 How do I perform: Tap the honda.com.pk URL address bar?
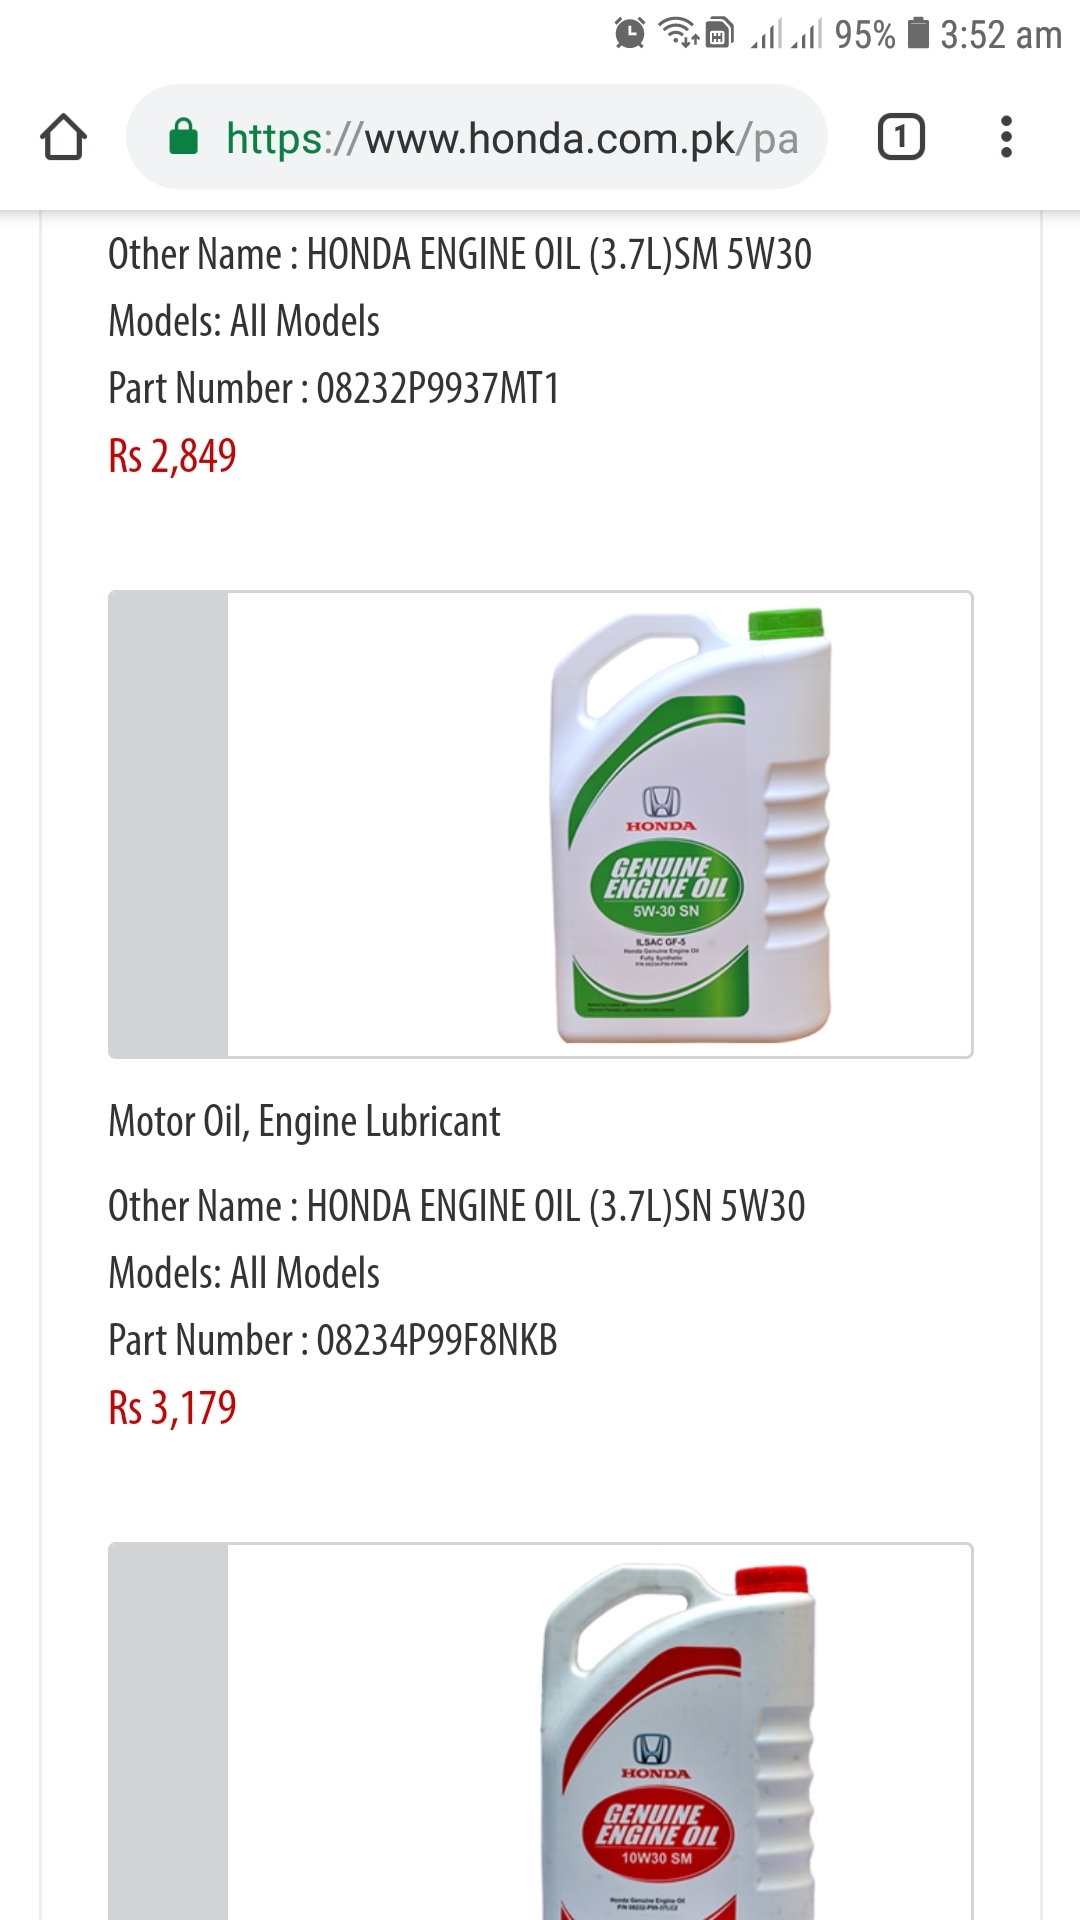click(x=477, y=137)
